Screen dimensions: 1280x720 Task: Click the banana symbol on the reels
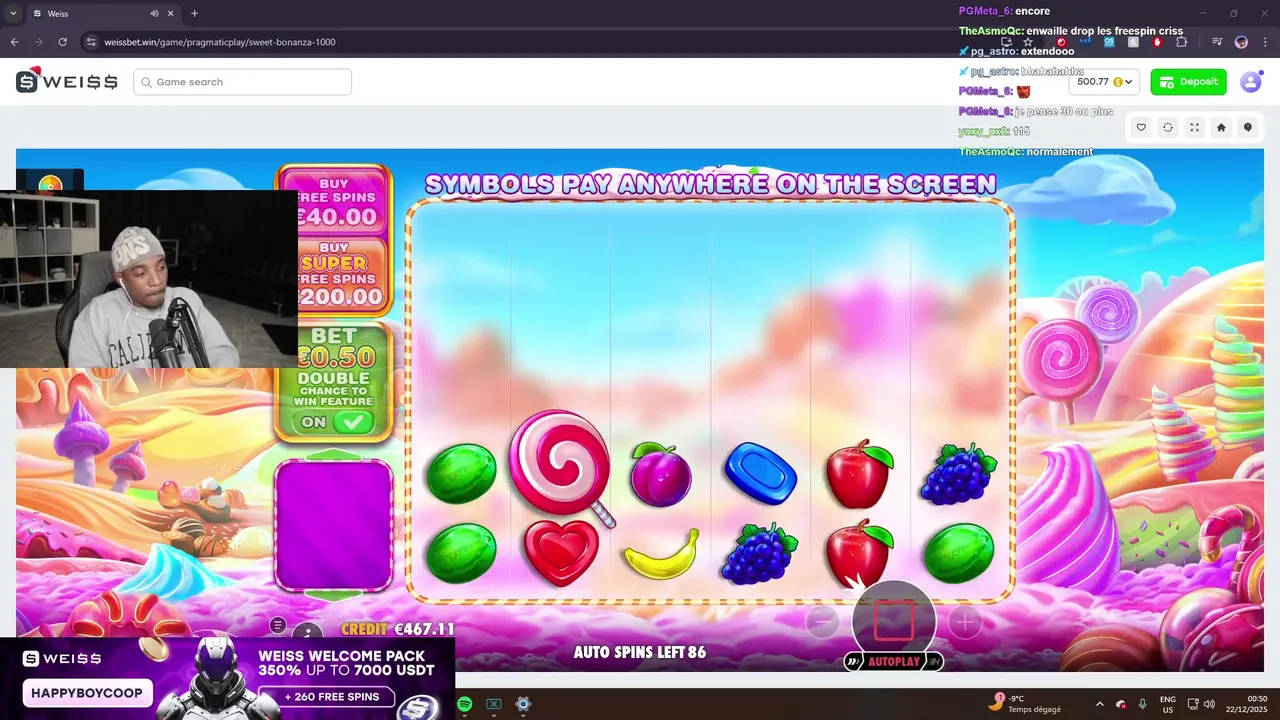pos(661,554)
